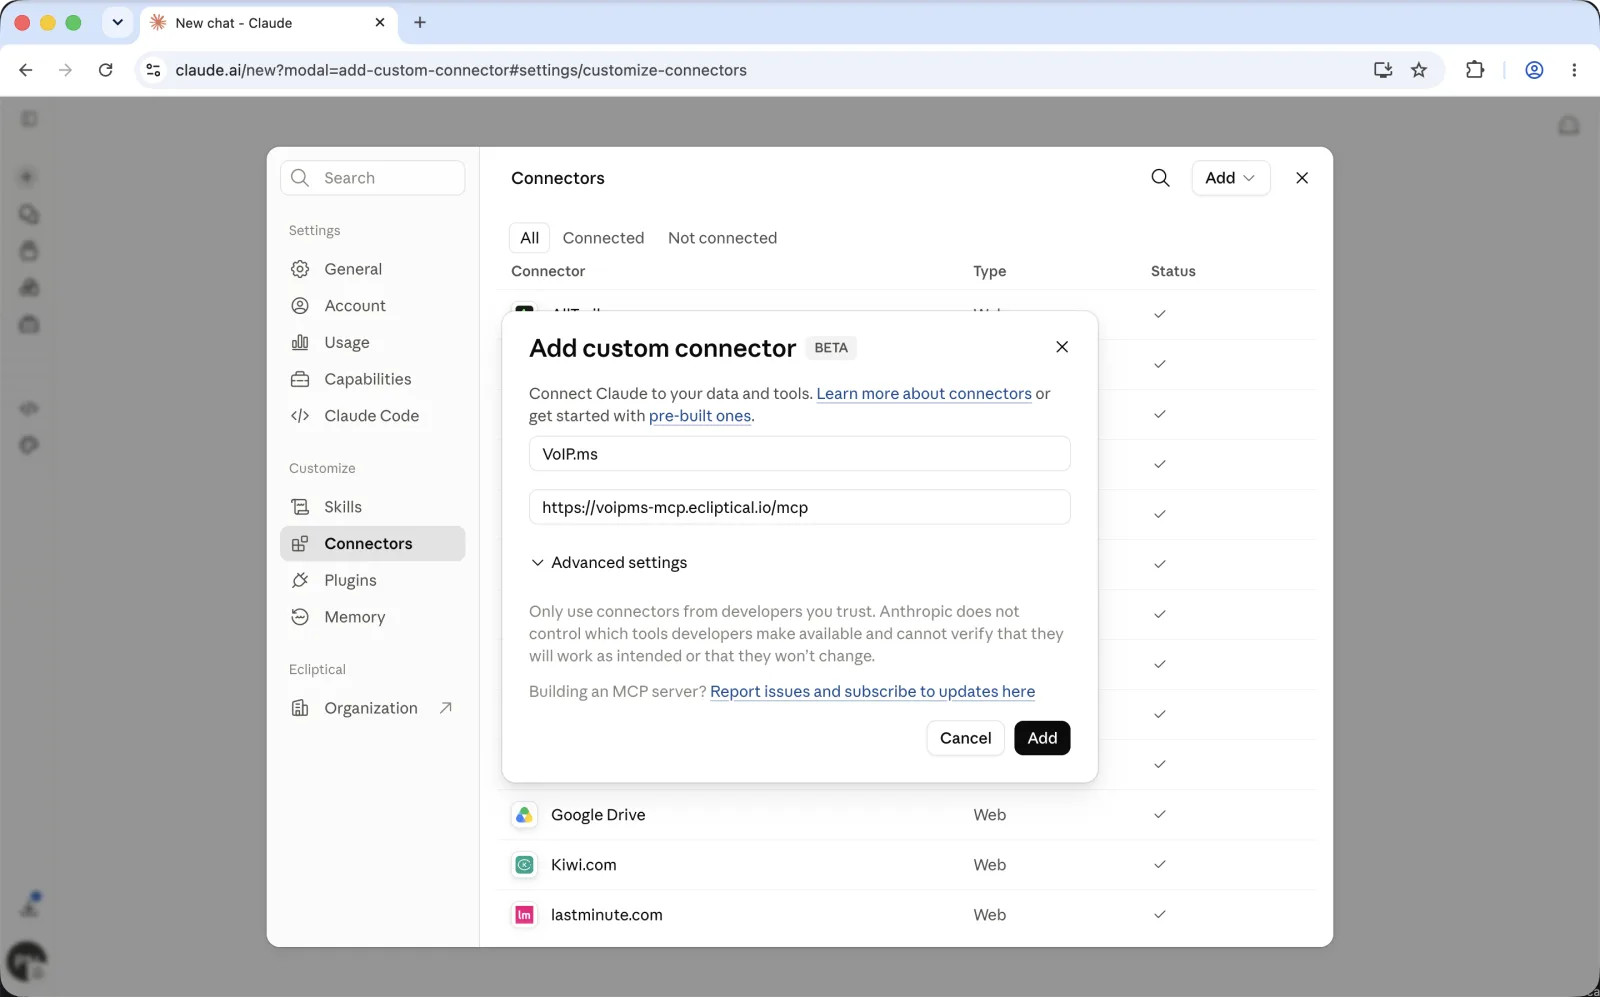Click the Kiwi.com connector icon

[524, 865]
